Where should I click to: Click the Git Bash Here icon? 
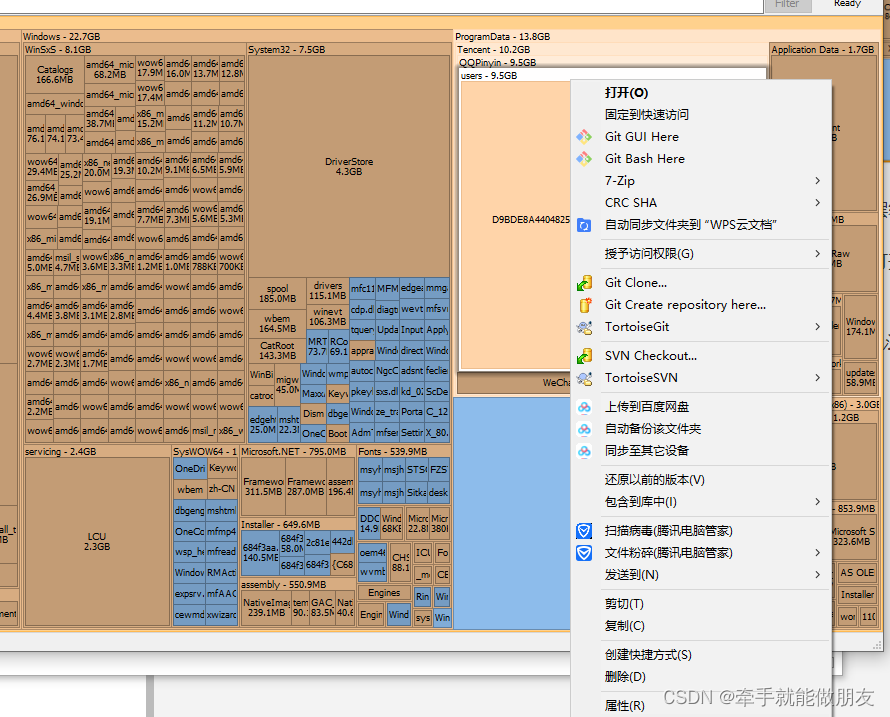click(x=584, y=159)
